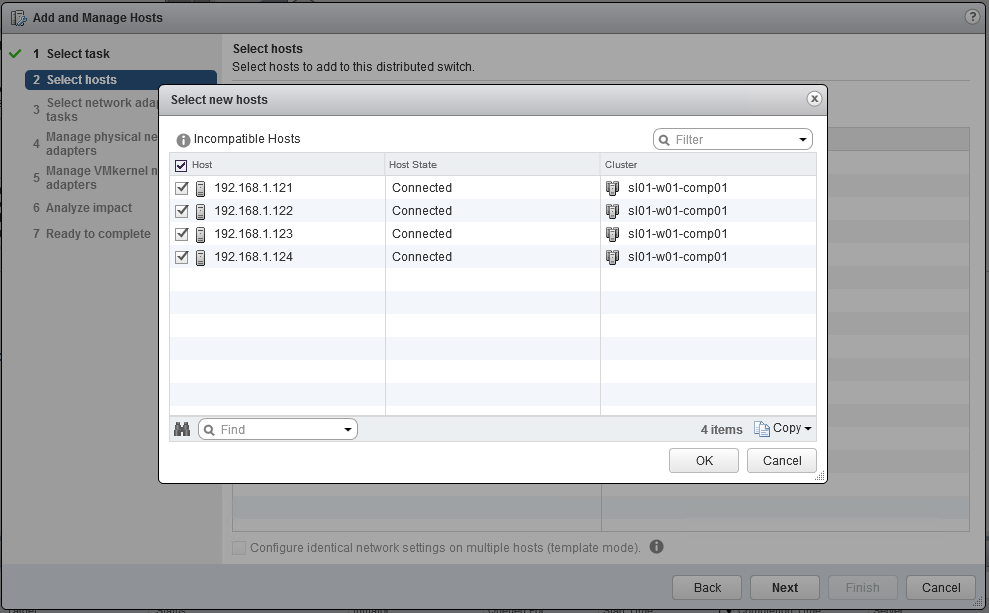Click the wizard Back button

click(707, 587)
